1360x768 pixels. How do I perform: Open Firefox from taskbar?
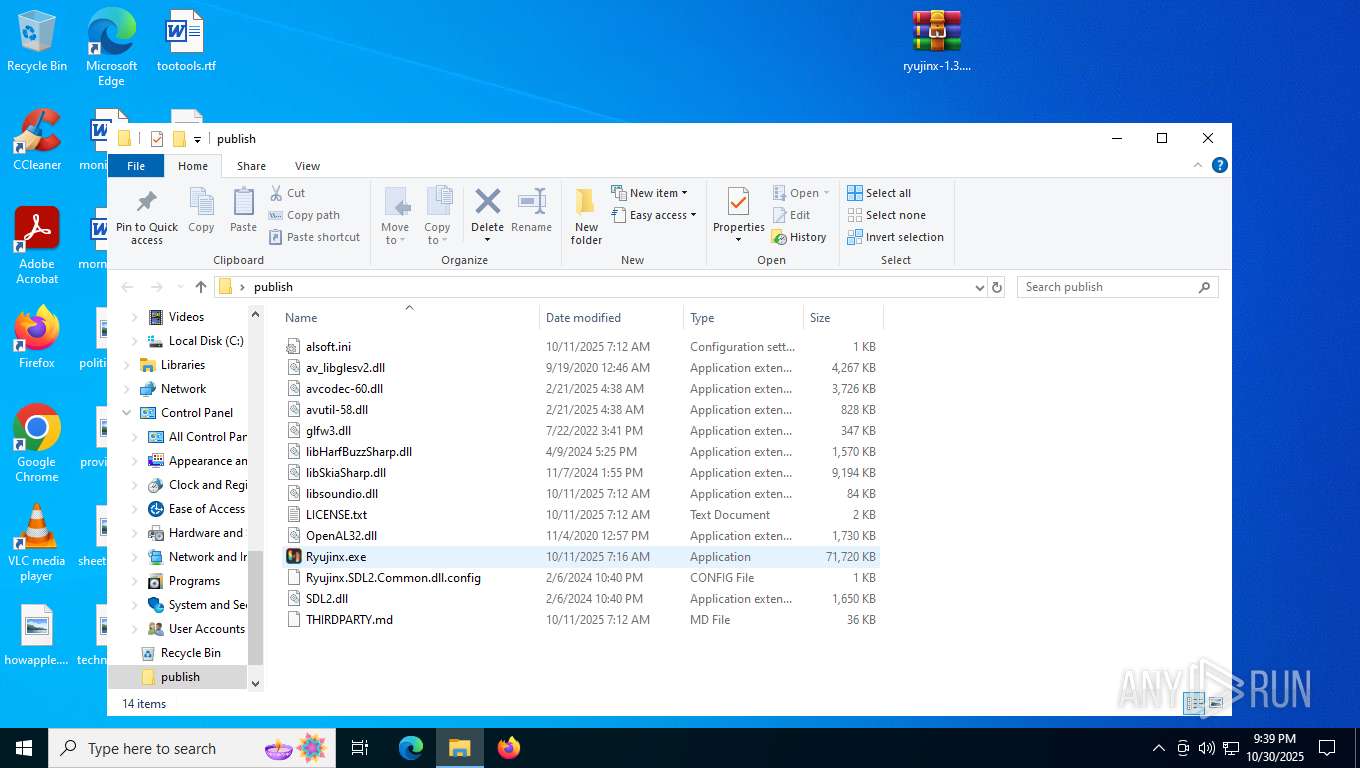(509, 748)
